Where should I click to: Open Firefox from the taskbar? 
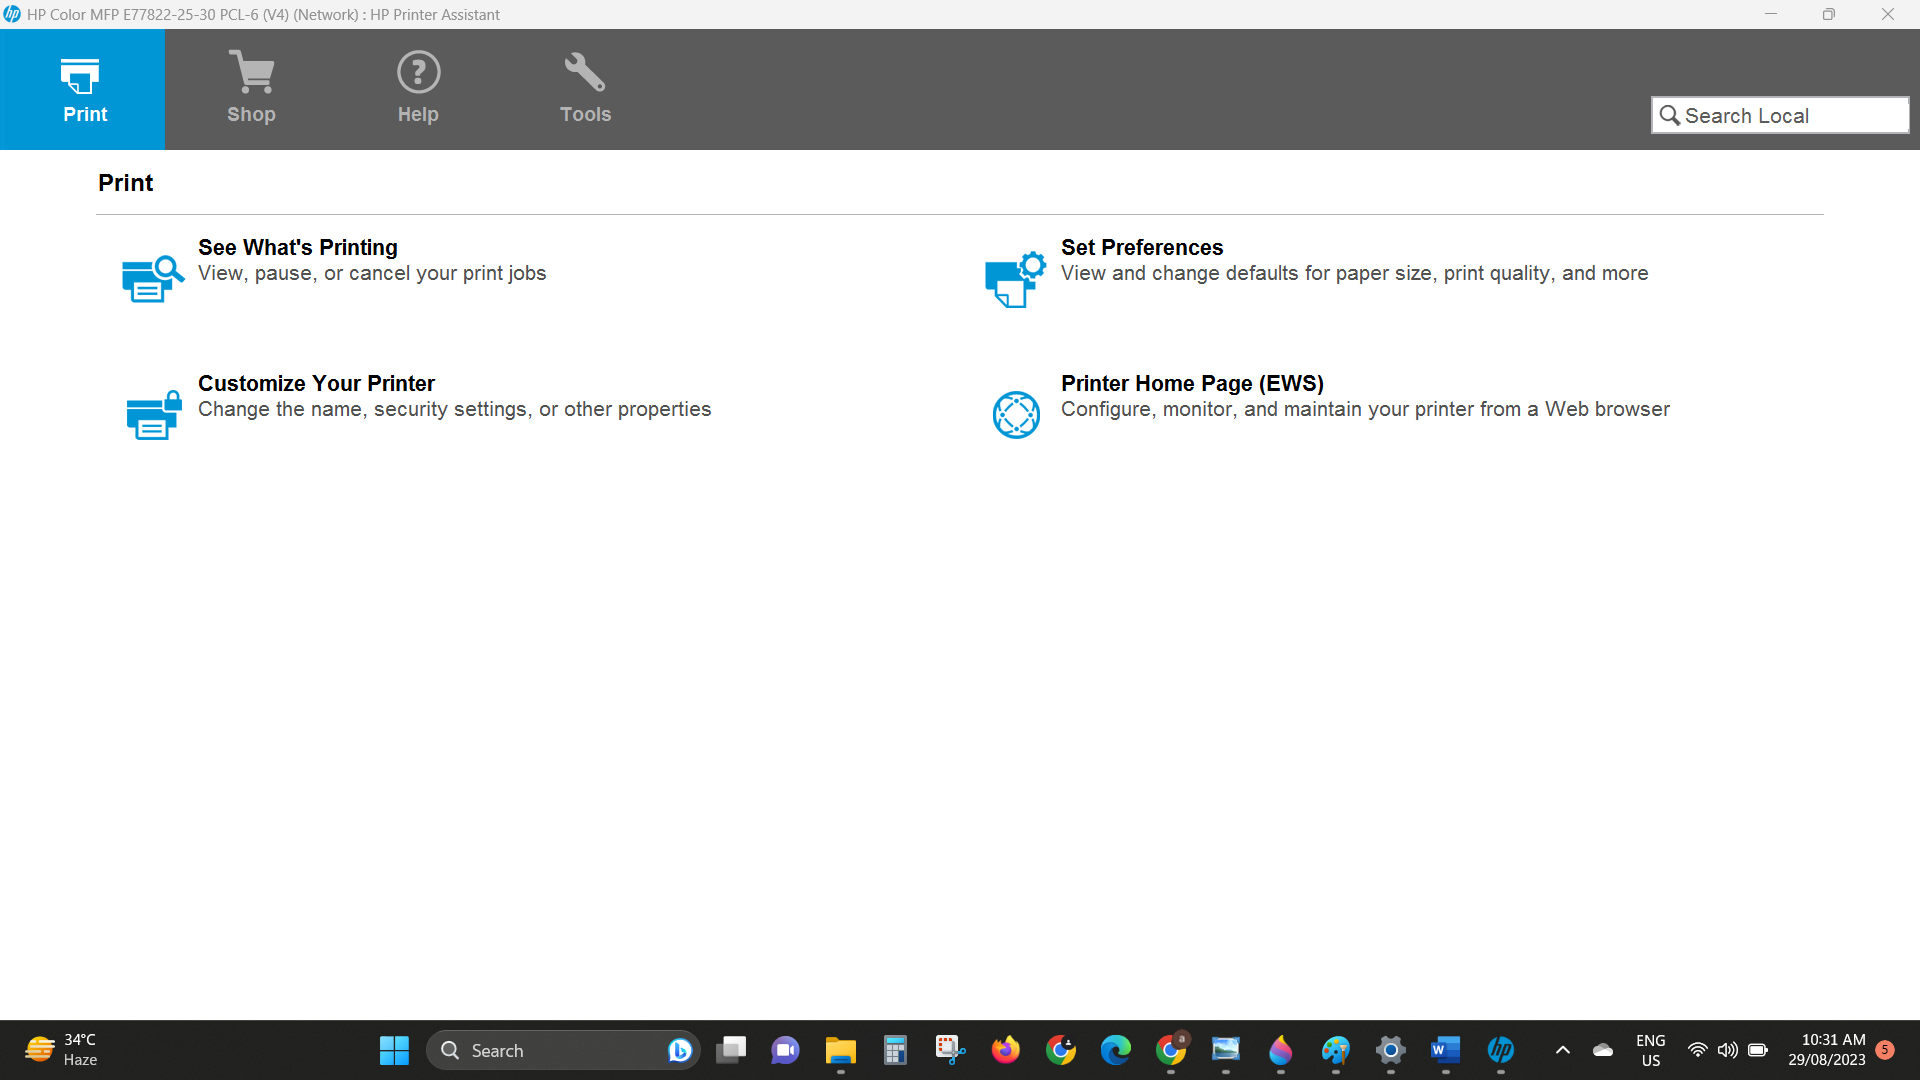pyautogui.click(x=1005, y=1050)
